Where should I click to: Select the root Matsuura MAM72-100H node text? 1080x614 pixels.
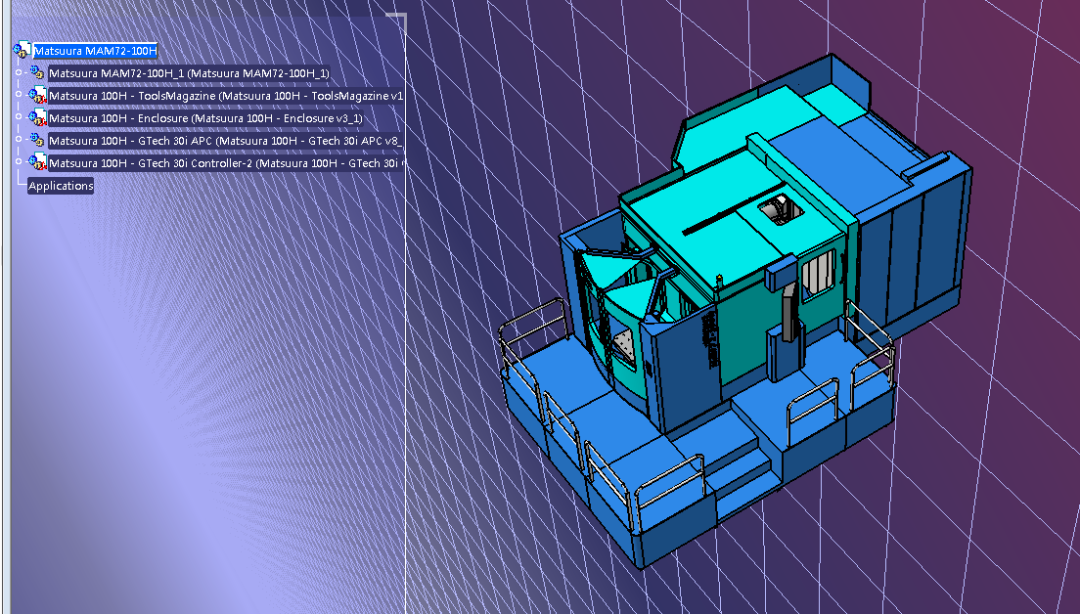point(96,51)
